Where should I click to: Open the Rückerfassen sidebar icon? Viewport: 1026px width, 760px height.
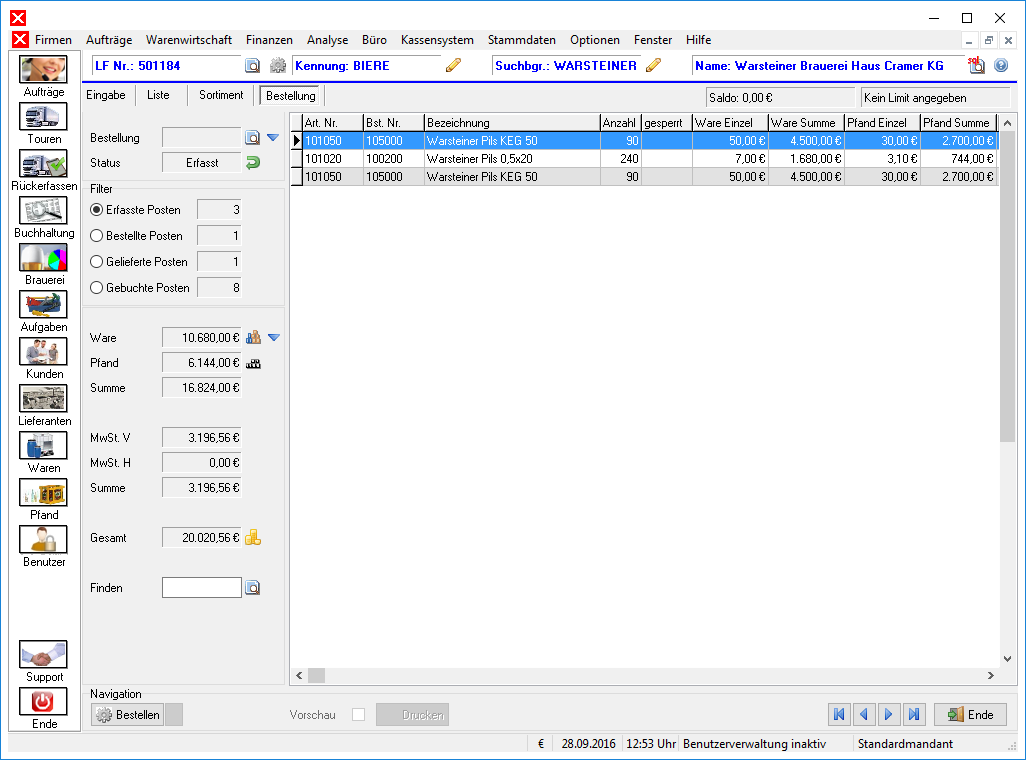[43, 164]
